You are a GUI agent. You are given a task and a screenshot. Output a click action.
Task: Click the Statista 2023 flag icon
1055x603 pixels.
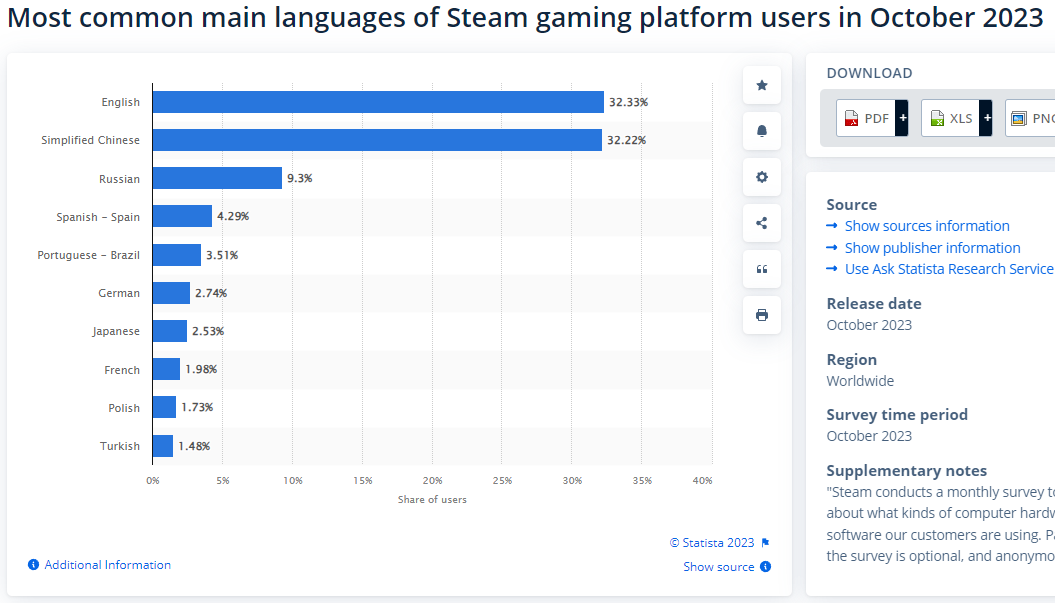click(x=766, y=542)
